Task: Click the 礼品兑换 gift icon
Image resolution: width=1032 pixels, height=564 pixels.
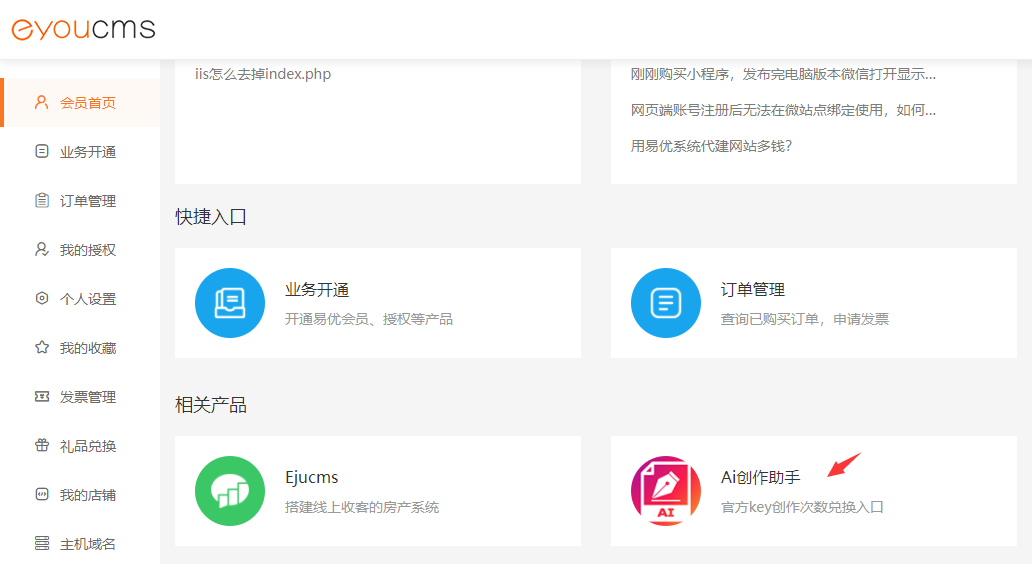Action: coord(41,445)
